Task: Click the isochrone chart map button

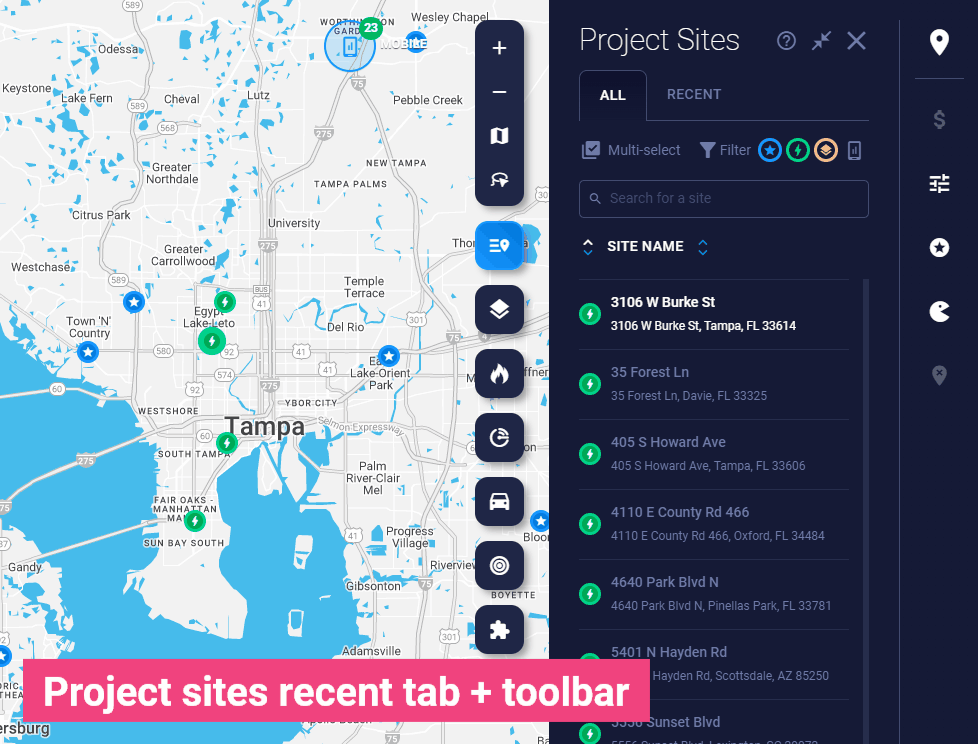Action: pyautogui.click(x=499, y=438)
